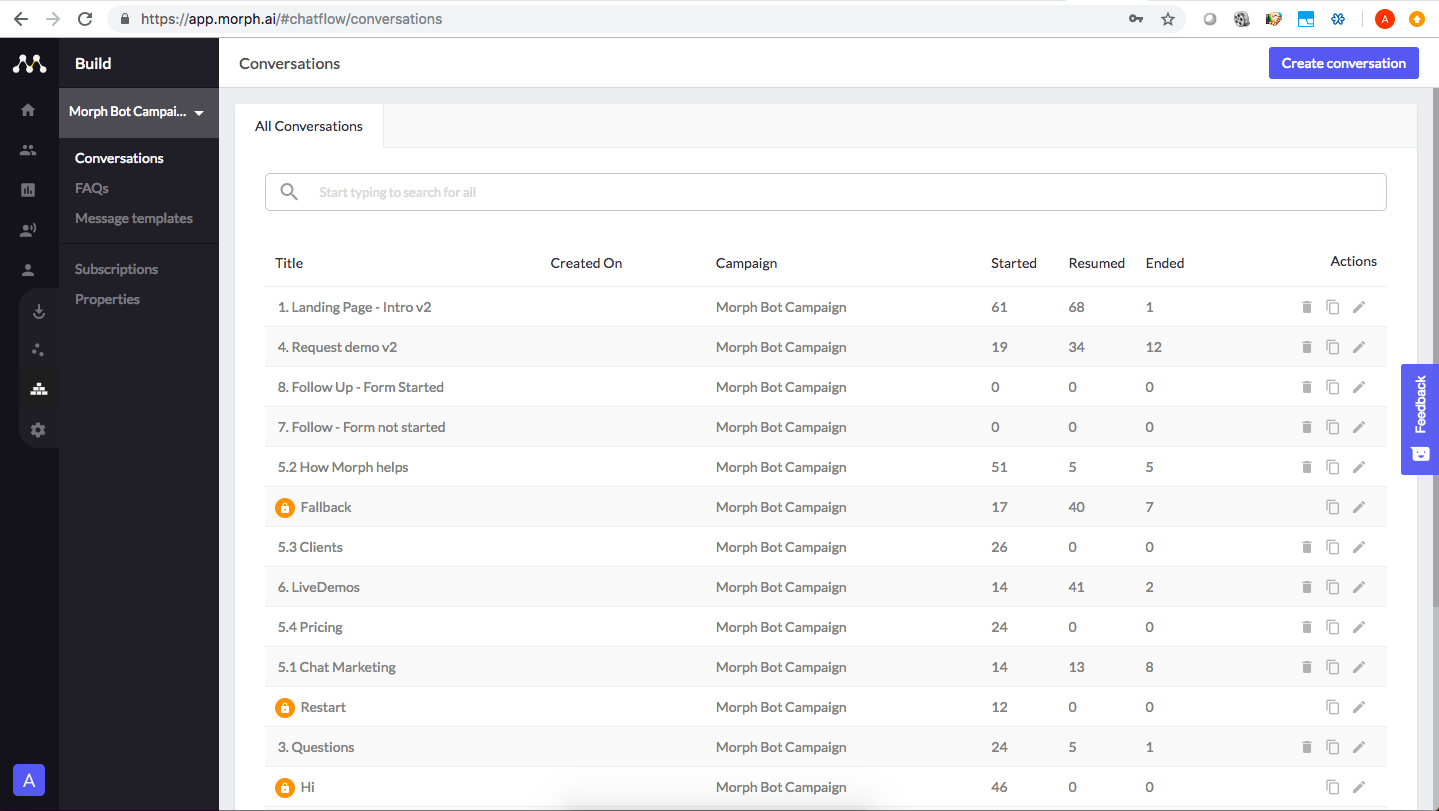Screen dimensions: 1439x811
Task: Open the Feedback side button
Action: point(1420,419)
